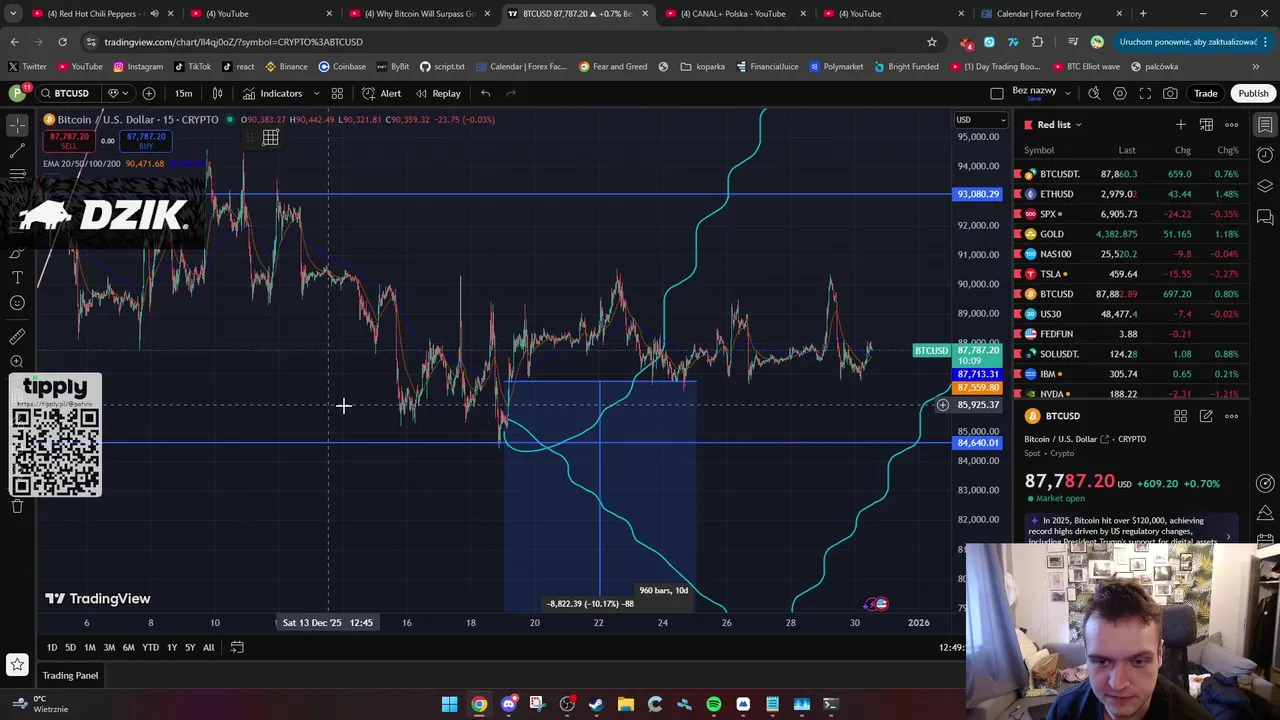Open watchlist more options ellipsis
1280x720 pixels.
[x=1232, y=124]
